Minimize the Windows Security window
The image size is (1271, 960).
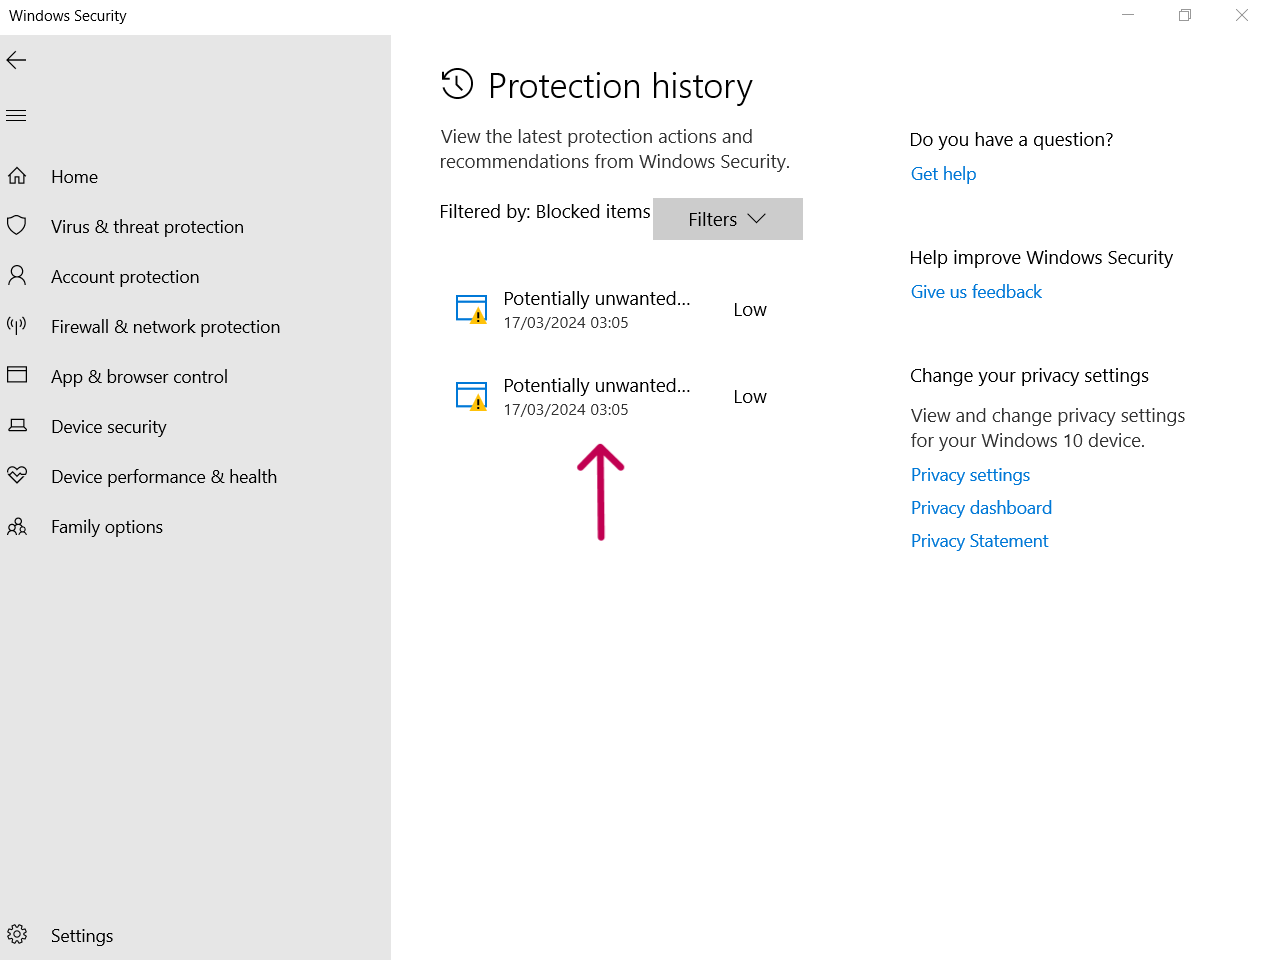1128,15
